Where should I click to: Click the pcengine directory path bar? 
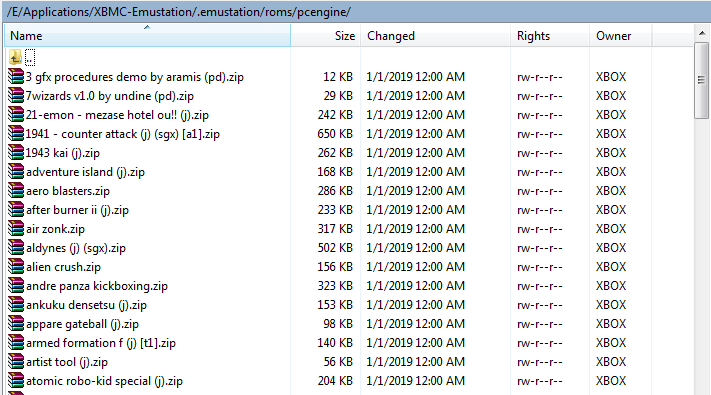pos(356,12)
